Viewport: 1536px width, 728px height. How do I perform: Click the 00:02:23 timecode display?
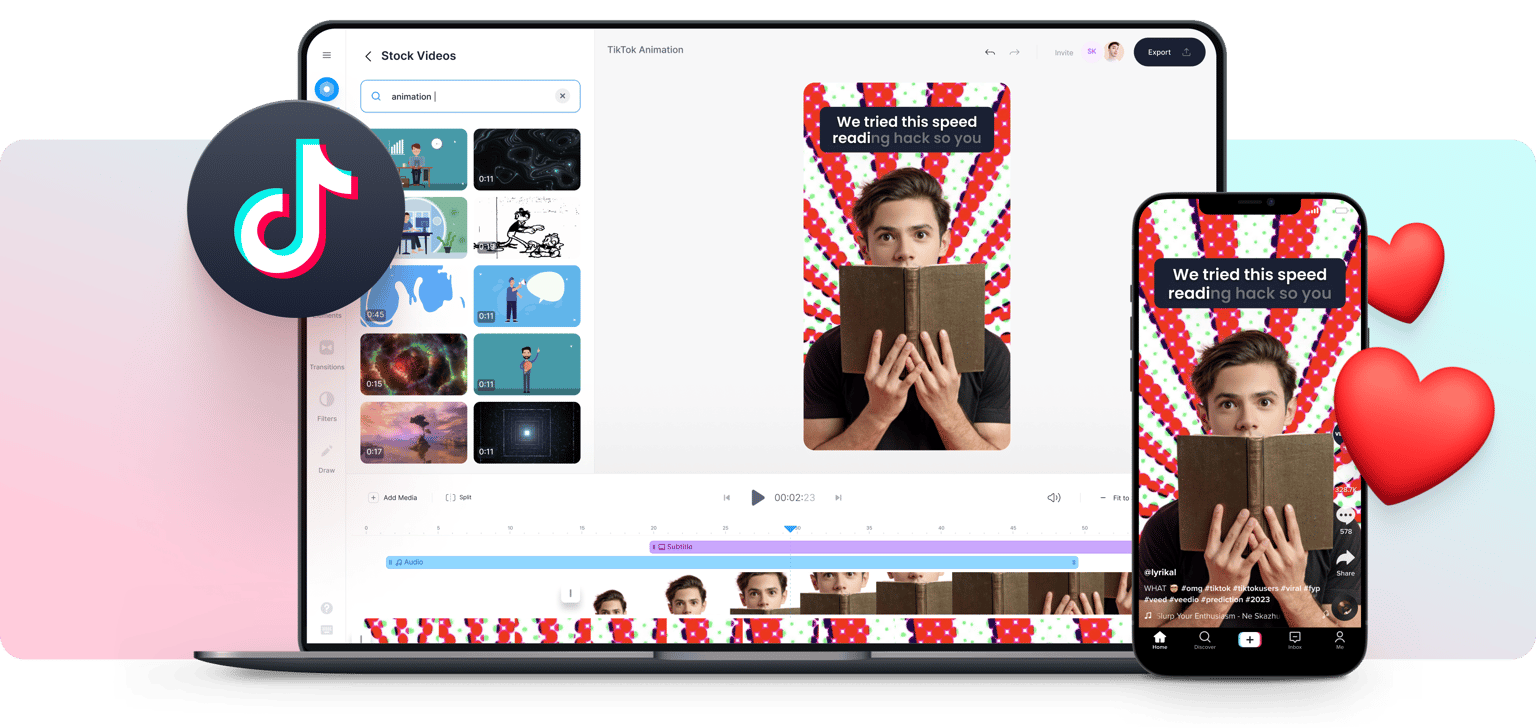tap(794, 497)
